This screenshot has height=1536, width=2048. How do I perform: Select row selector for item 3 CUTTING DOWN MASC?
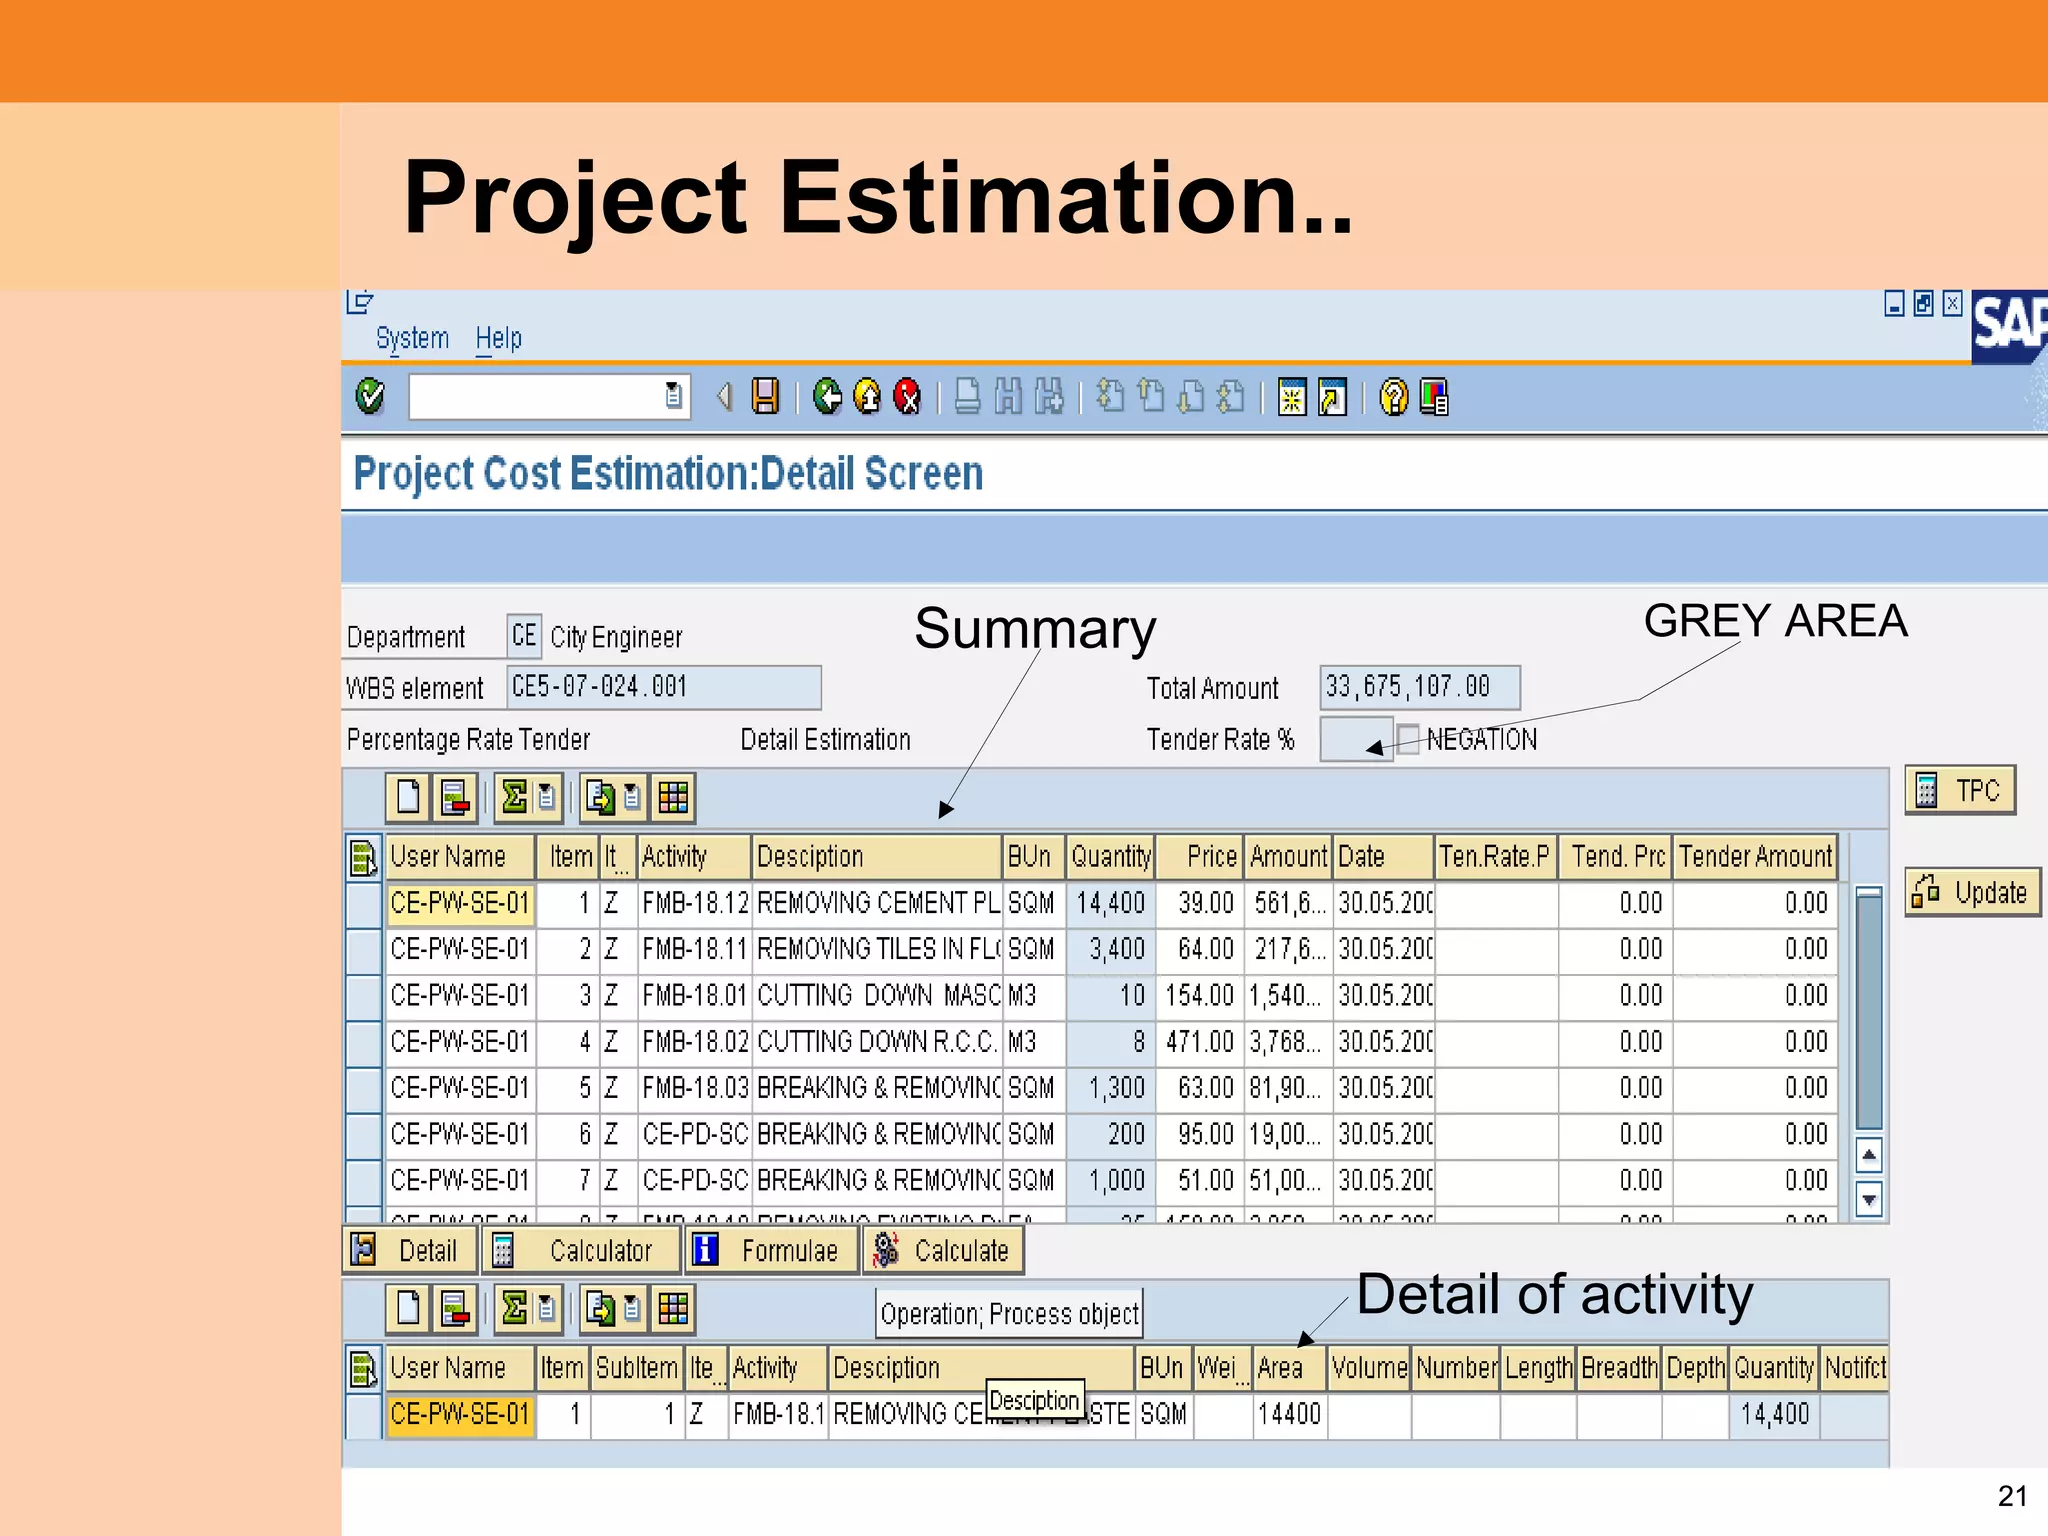[x=364, y=996]
